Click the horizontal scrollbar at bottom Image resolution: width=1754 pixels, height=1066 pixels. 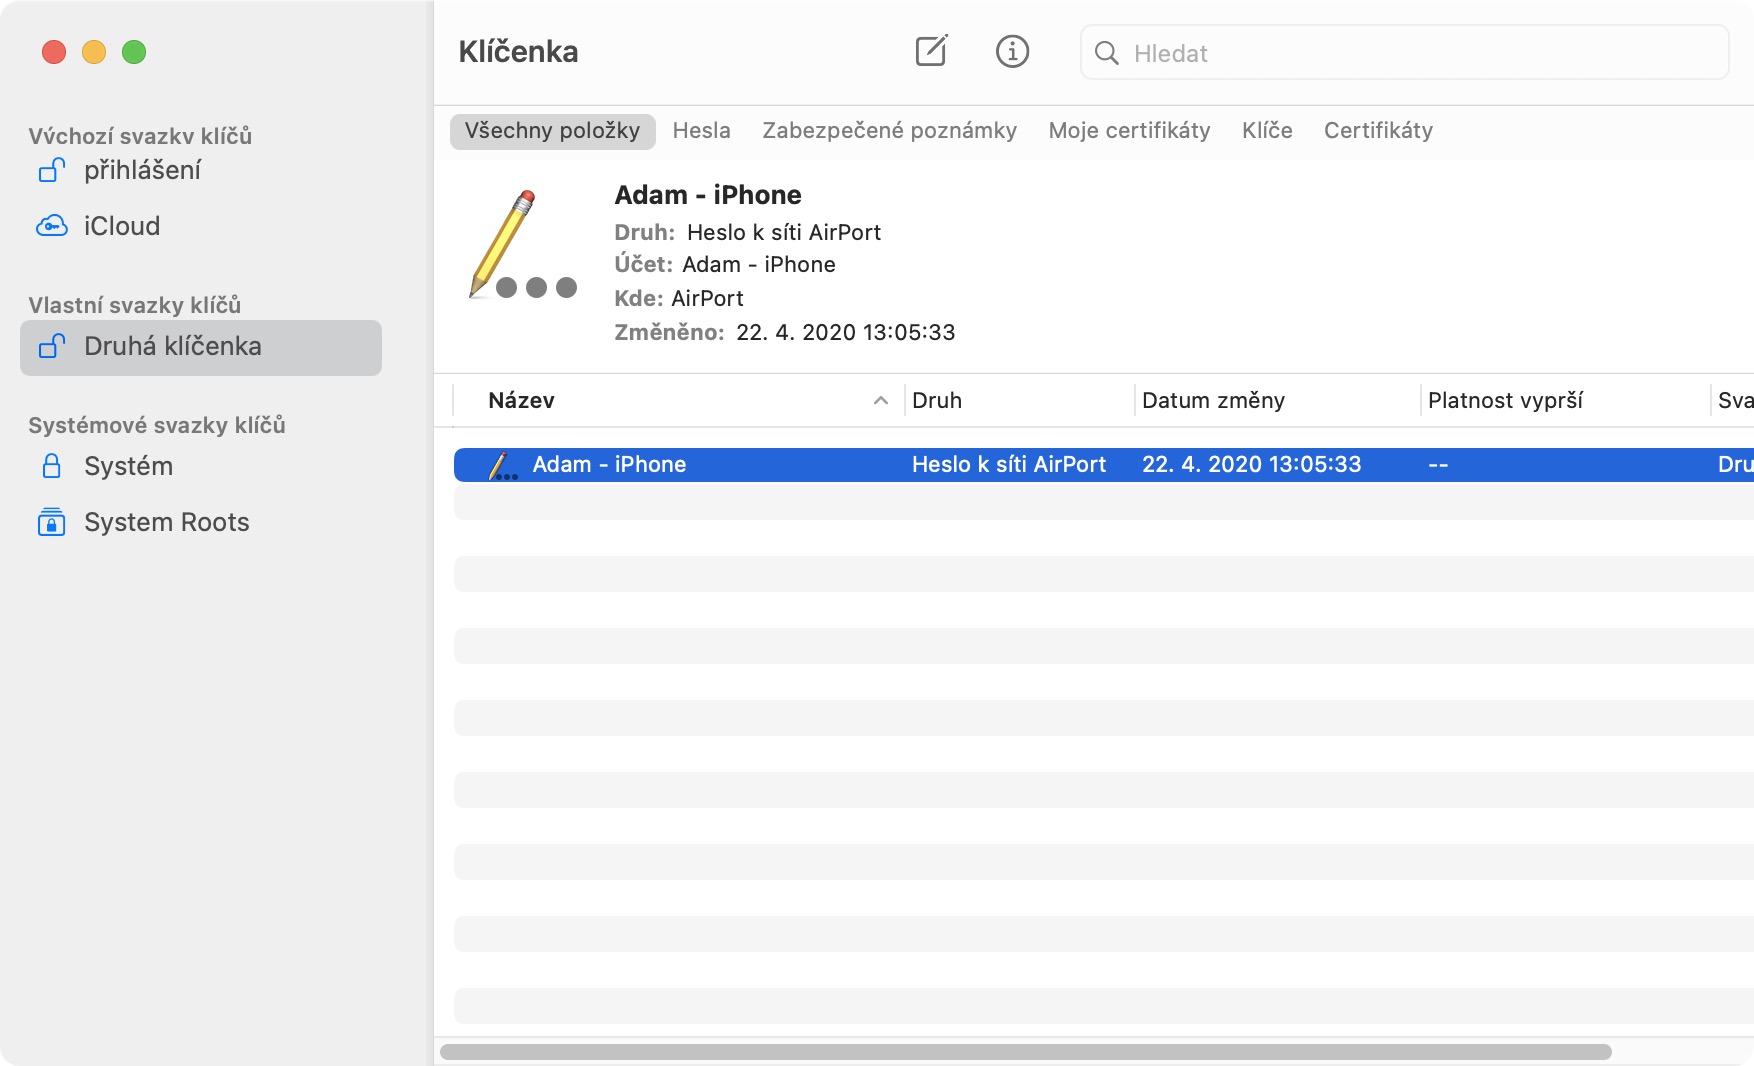(x=1025, y=1052)
